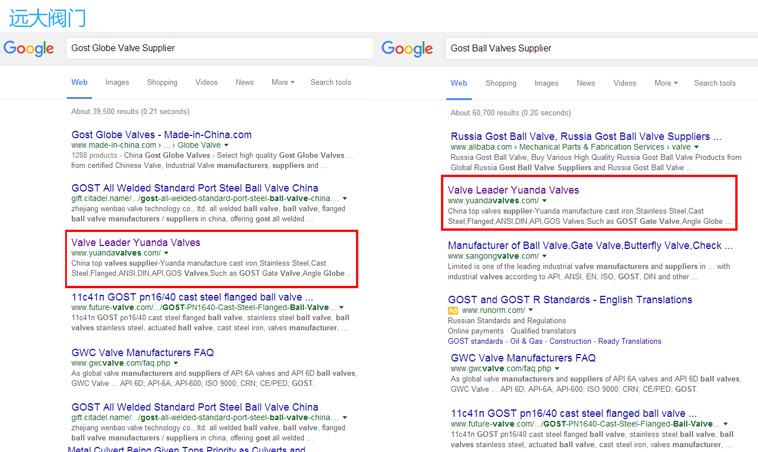Expand arrow after yuandavalves.com in Globe Valve results
Screen dimensions: 758x452
coord(166,253)
